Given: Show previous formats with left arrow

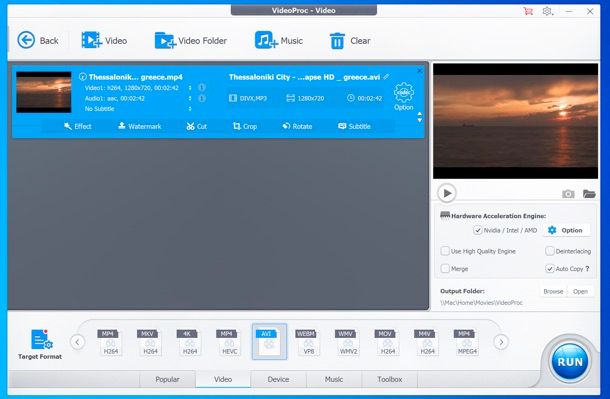Looking at the screenshot, I should click(x=77, y=342).
